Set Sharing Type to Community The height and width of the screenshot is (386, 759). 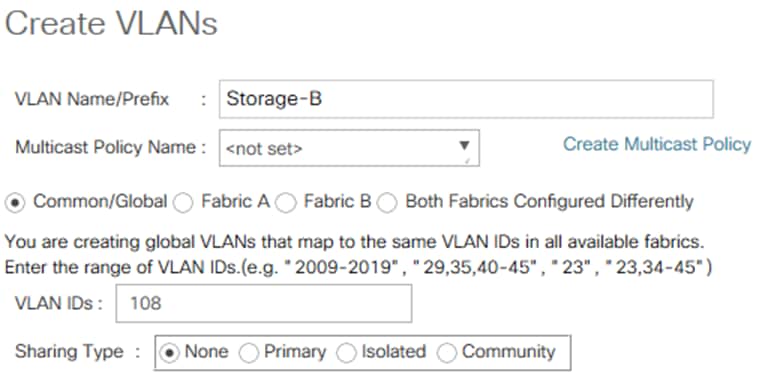tap(446, 353)
